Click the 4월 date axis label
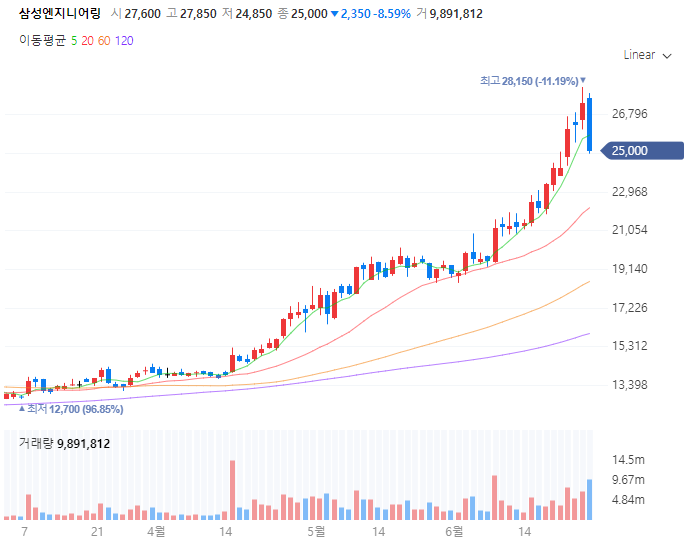Screen dimensions: 693x548 (156, 531)
